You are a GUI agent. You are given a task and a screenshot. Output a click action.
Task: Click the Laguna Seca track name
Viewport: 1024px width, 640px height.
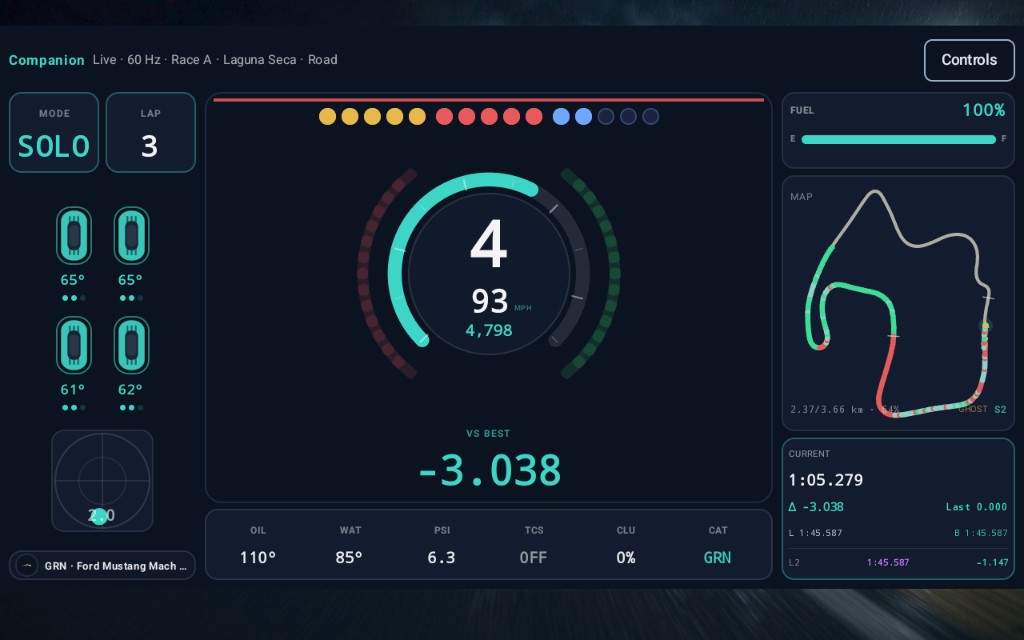pos(259,59)
